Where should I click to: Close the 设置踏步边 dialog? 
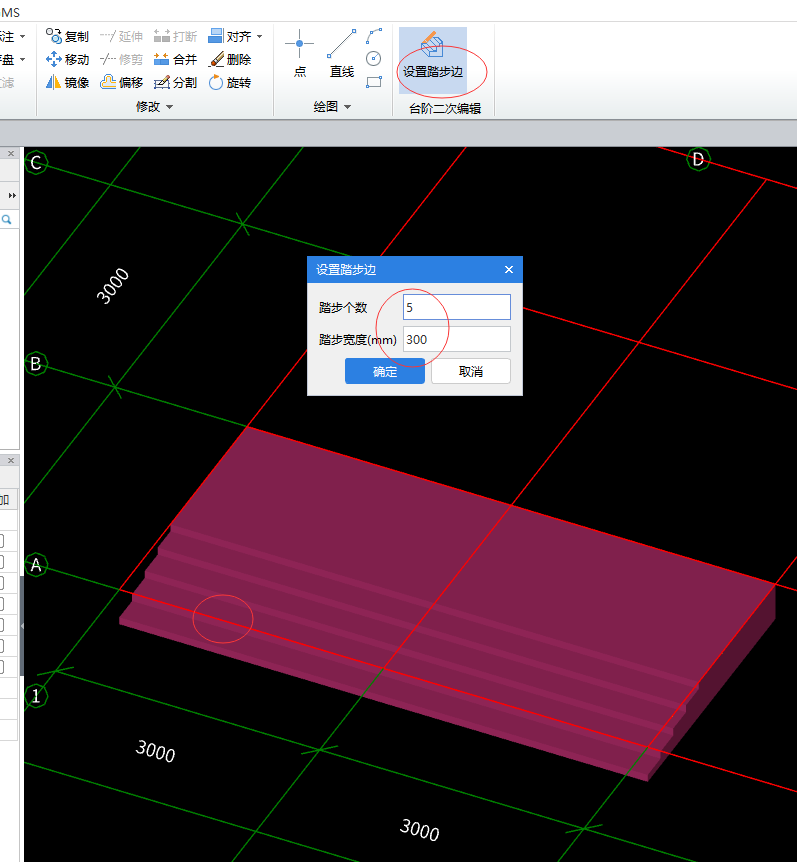pos(509,269)
